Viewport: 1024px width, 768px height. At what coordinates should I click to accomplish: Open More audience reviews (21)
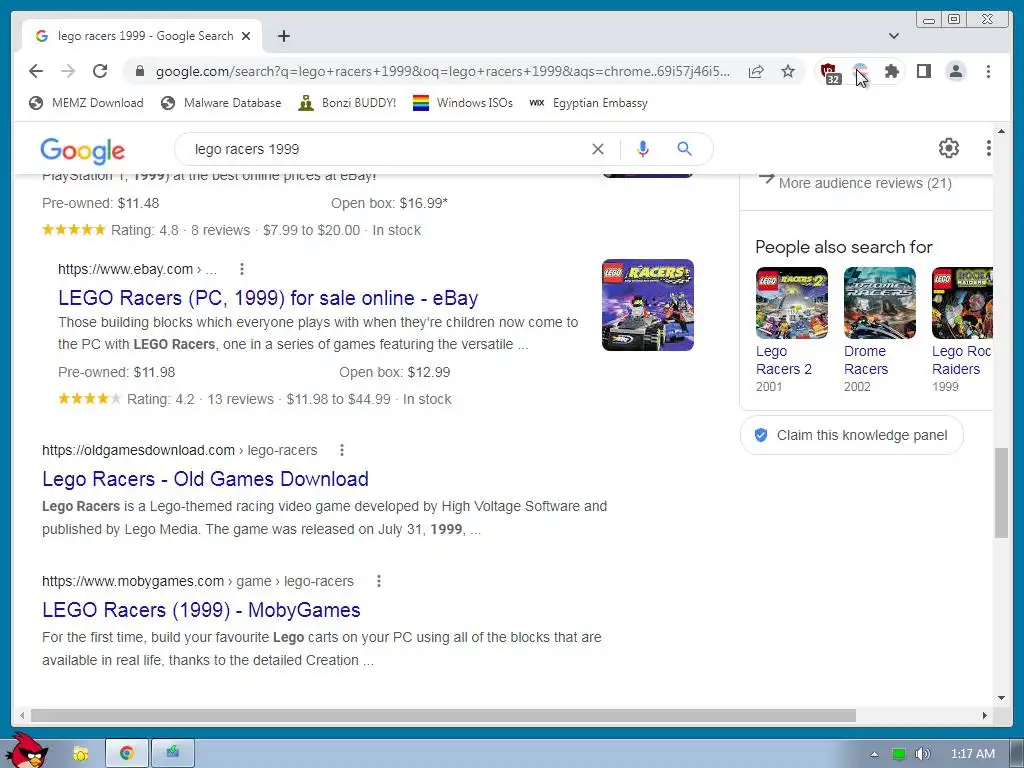pyautogui.click(x=865, y=183)
